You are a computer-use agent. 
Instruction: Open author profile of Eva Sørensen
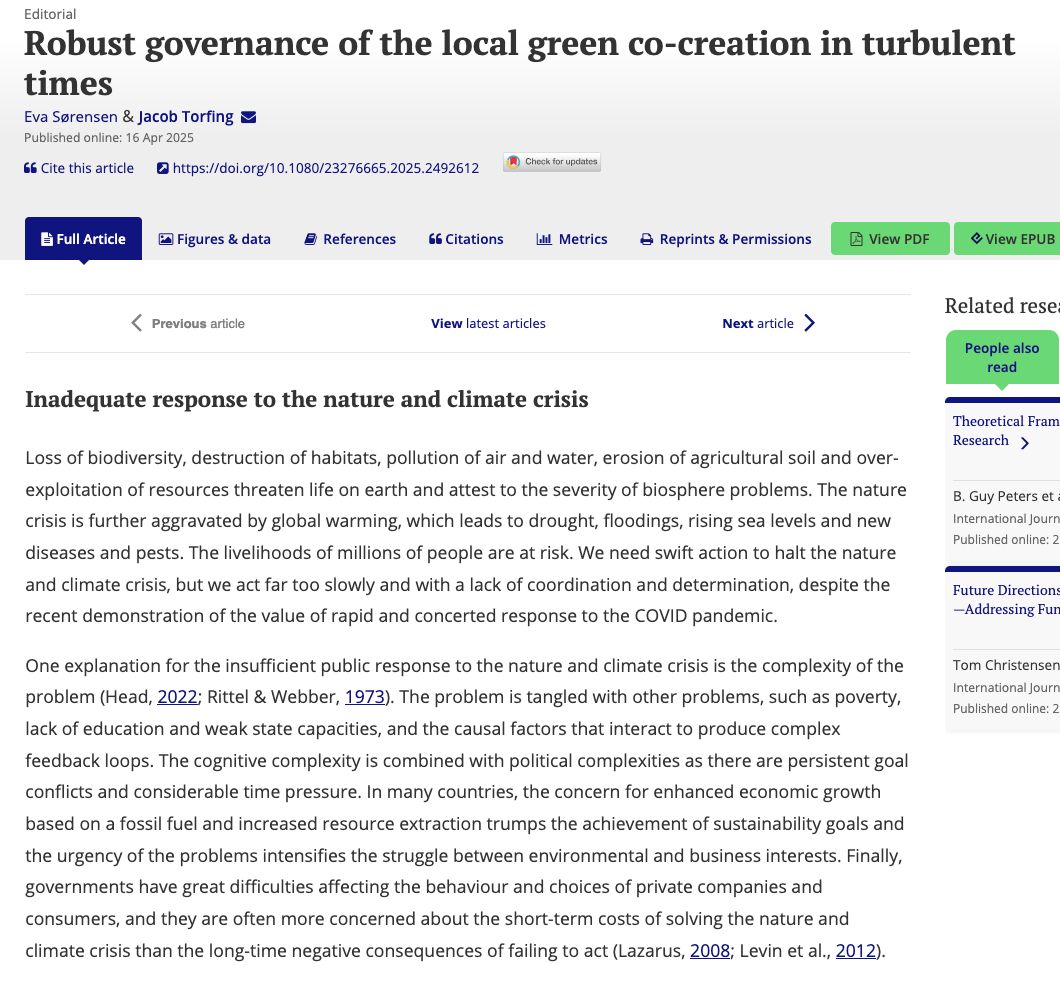tap(71, 116)
